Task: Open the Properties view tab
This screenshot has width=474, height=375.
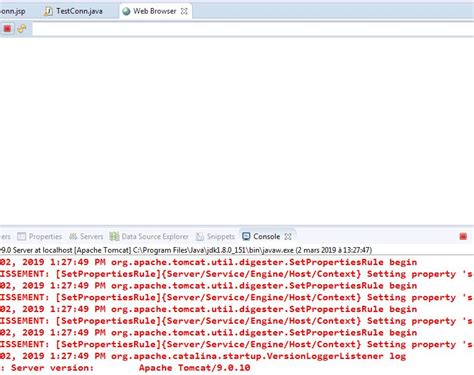Action: click(40, 236)
